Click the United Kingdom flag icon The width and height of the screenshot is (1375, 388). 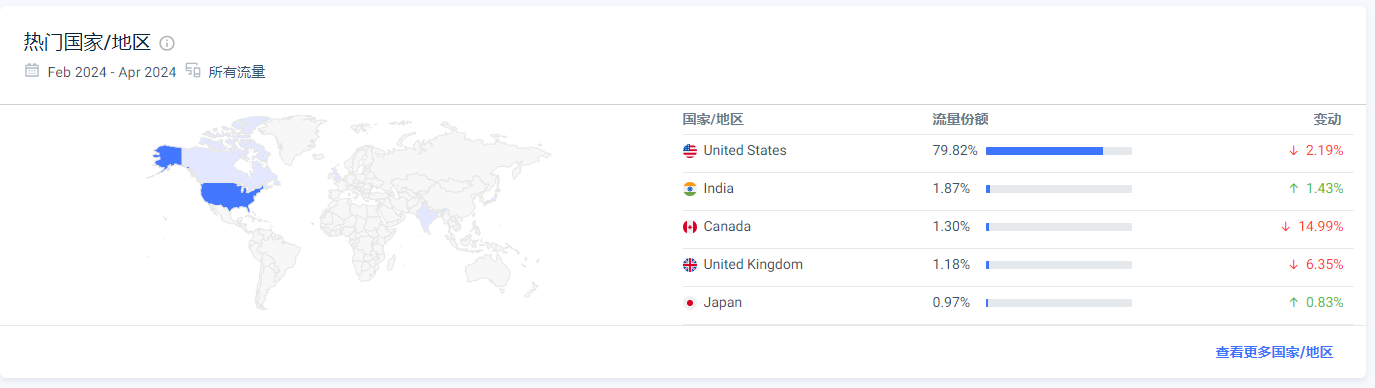[x=690, y=265]
